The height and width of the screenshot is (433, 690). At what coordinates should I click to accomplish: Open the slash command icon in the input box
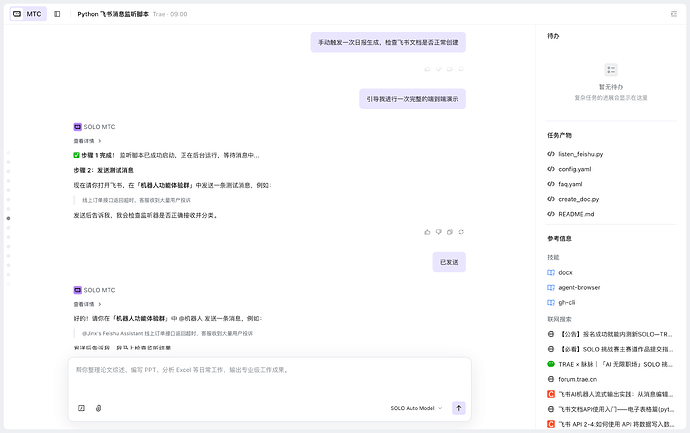tap(81, 408)
